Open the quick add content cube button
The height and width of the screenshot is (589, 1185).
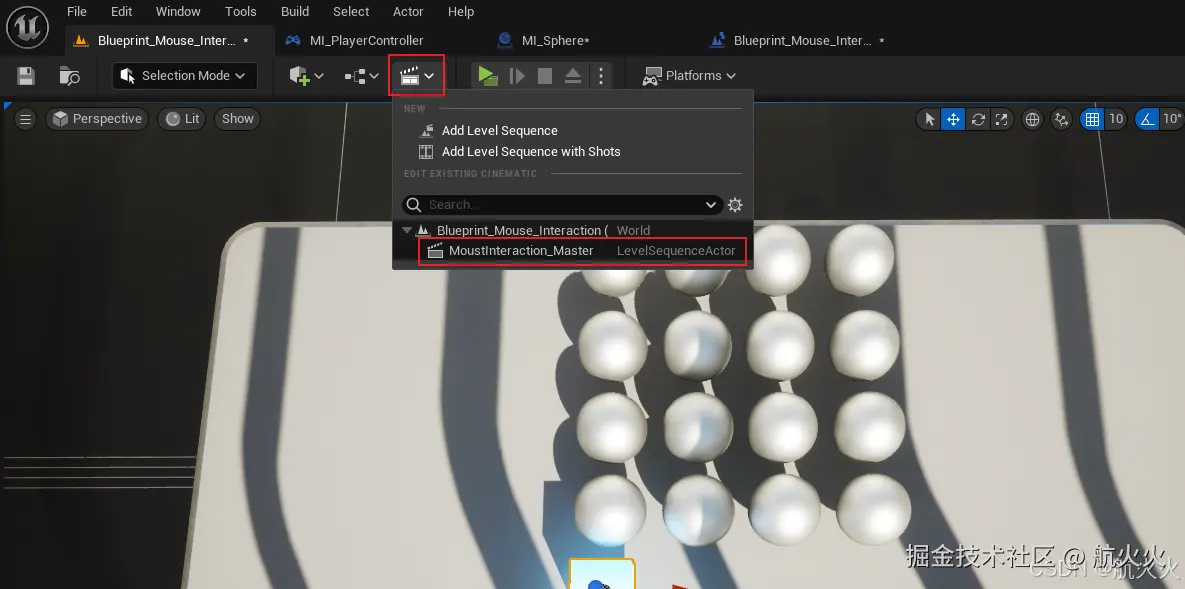pos(307,76)
